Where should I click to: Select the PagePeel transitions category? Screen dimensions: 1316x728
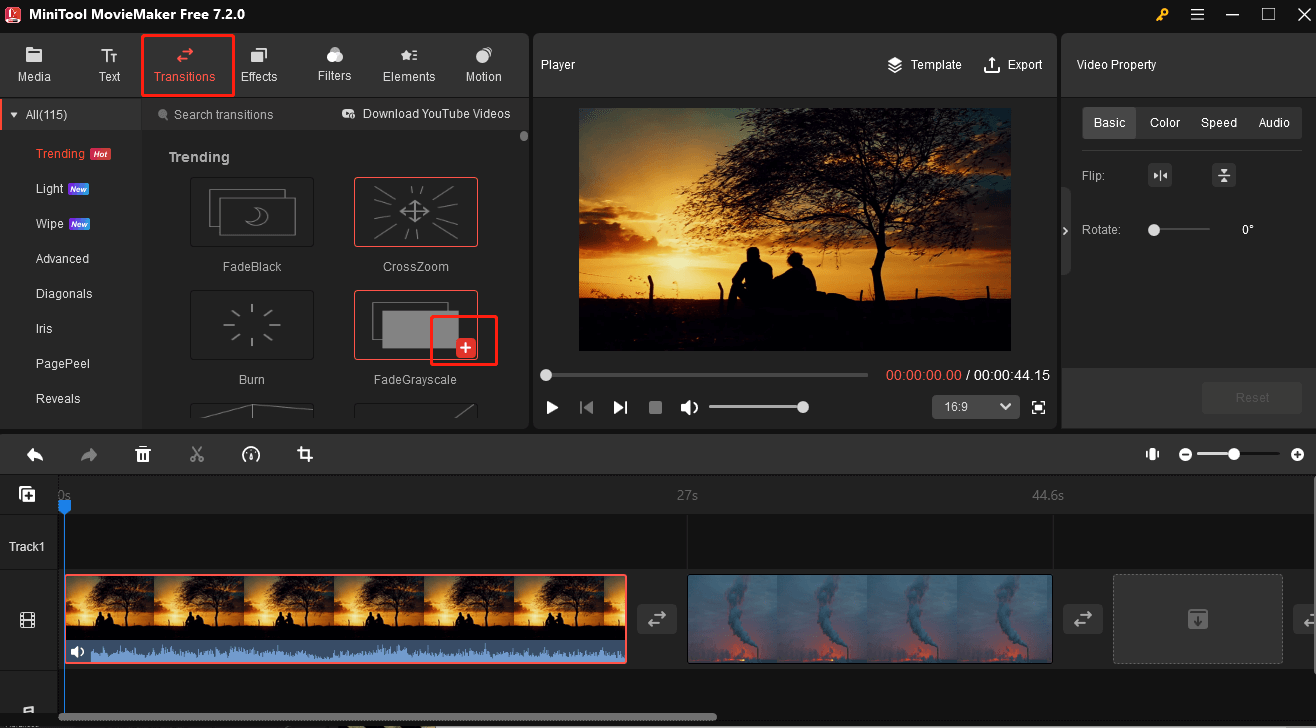point(63,364)
